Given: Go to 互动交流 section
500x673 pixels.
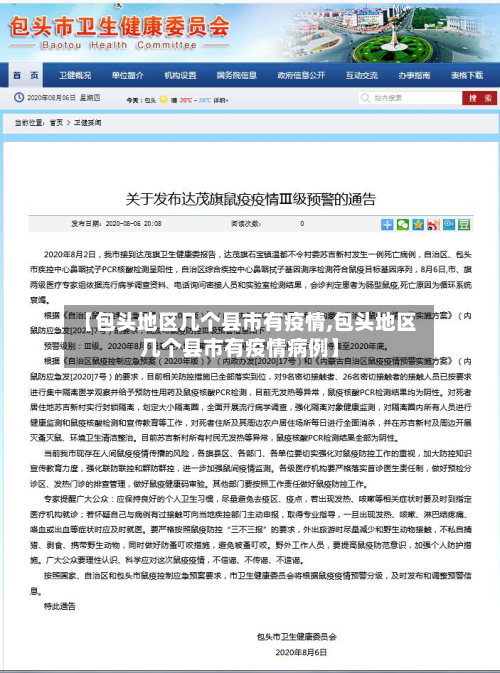Looking at the screenshot, I should coord(362,75).
